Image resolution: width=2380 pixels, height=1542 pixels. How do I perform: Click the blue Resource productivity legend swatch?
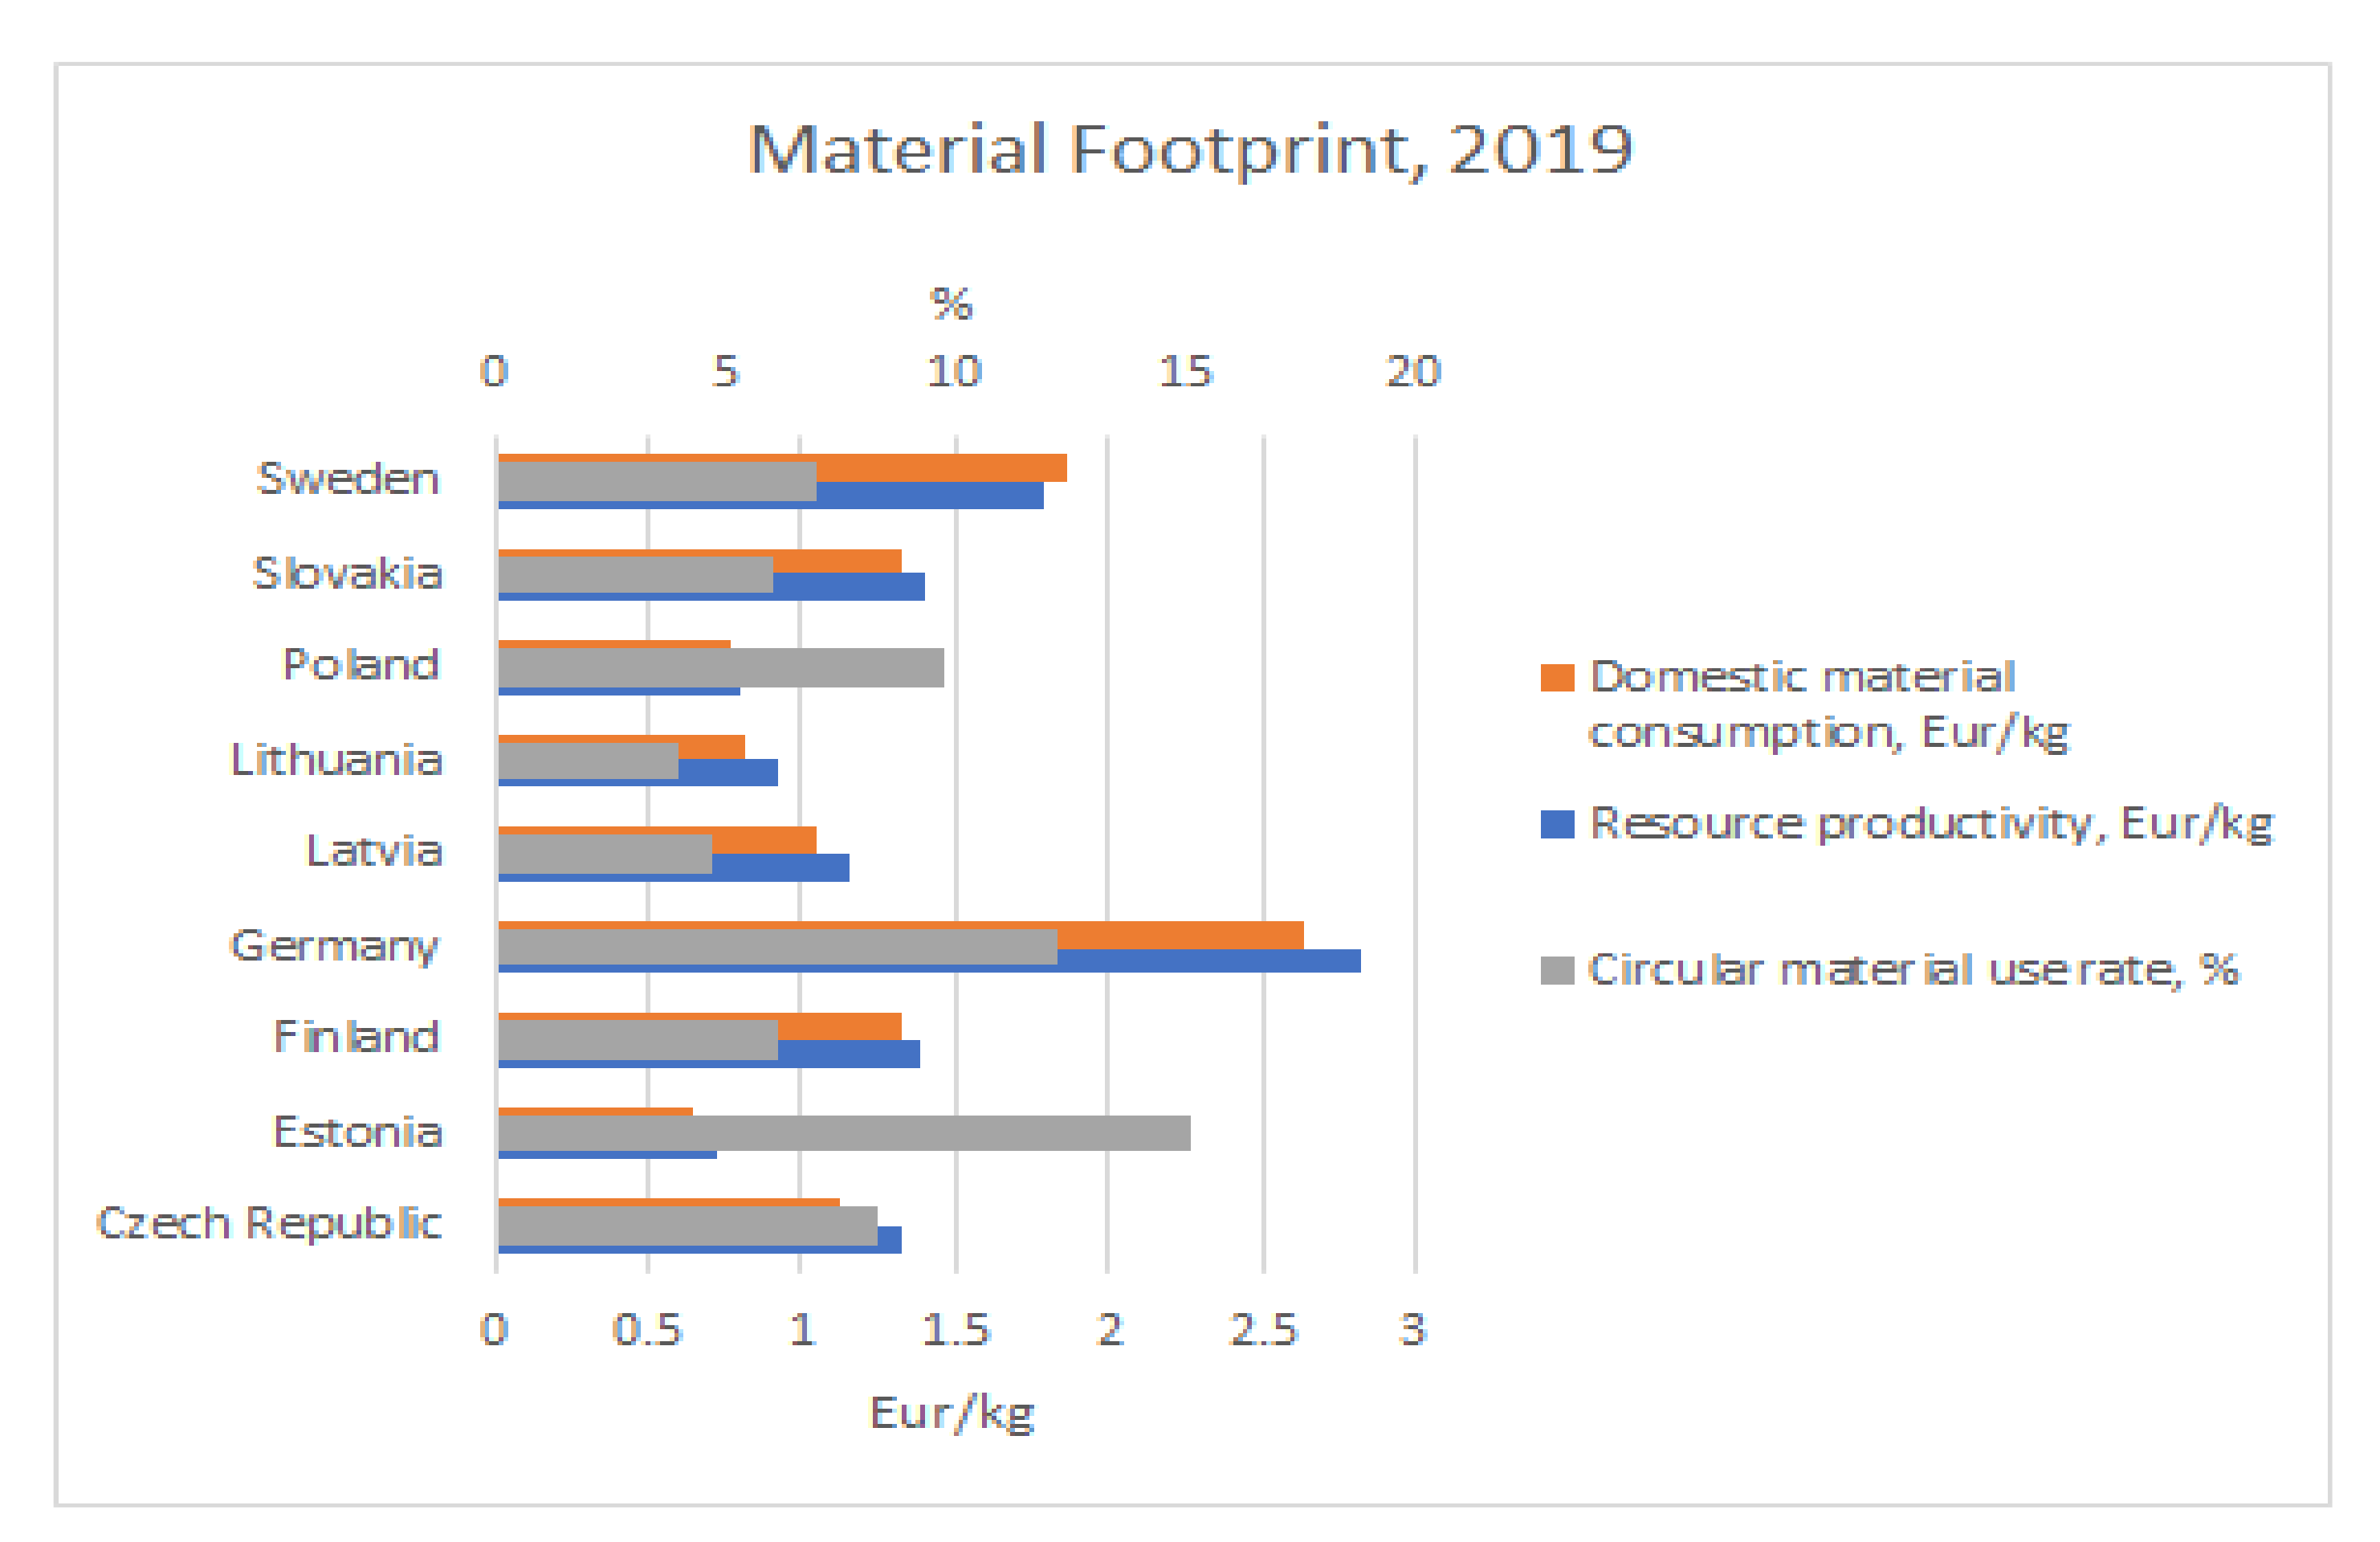1557,824
